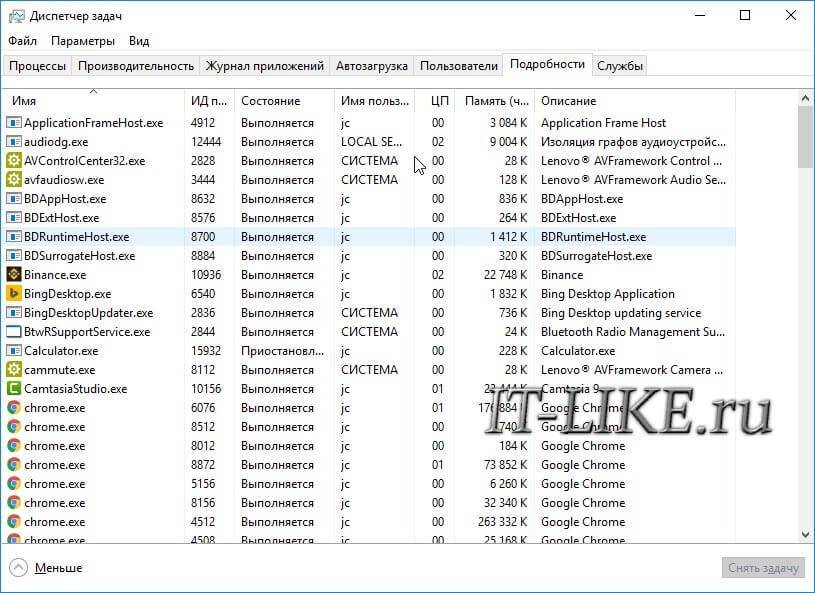Viewport: 815px width, 593px height.
Task: Click the avfaudiosw.exe gear icon
Action: click(x=14, y=180)
